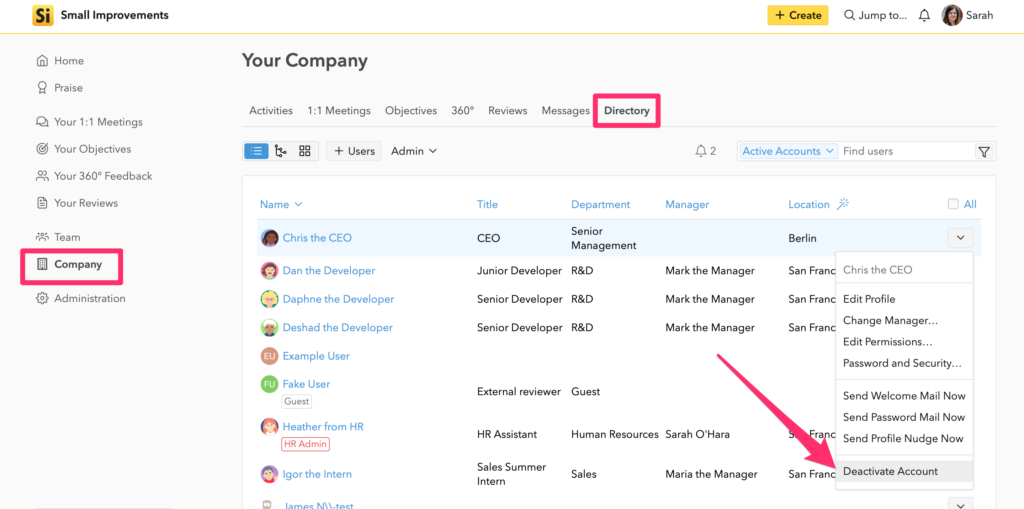Click the Home house icon in the sidebar

click(42, 61)
